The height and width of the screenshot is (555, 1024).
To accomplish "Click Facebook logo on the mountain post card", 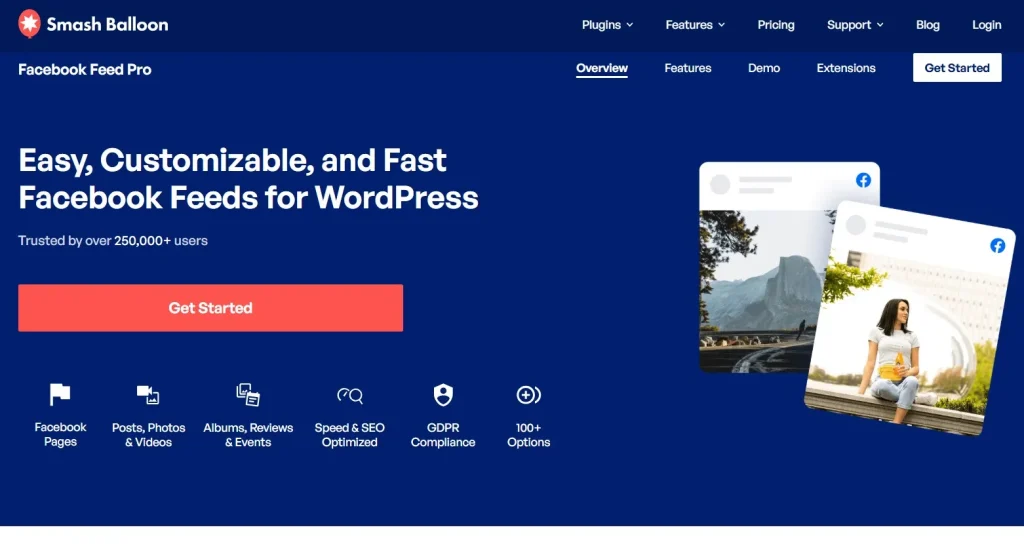I will pyautogui.click(x=863, y=180).
